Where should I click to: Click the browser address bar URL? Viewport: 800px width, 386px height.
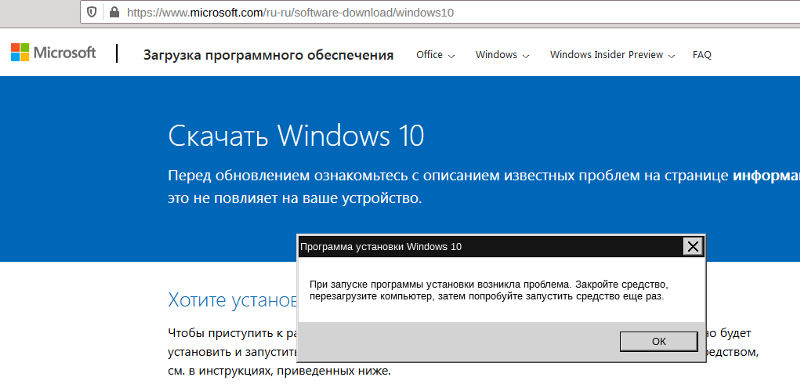[x=290, y=12]
